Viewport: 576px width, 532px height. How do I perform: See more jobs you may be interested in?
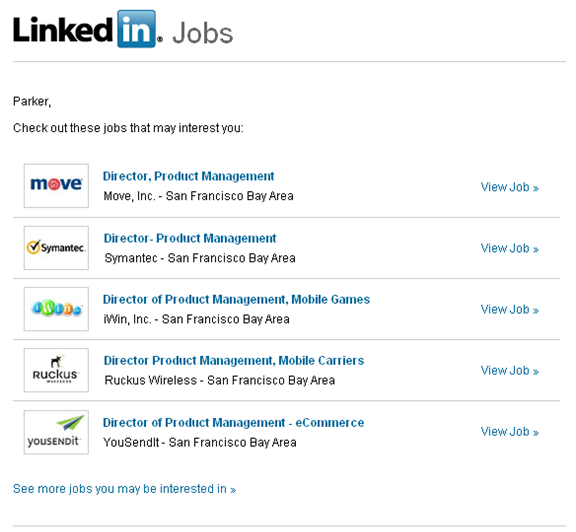click(x=124, y=489)
